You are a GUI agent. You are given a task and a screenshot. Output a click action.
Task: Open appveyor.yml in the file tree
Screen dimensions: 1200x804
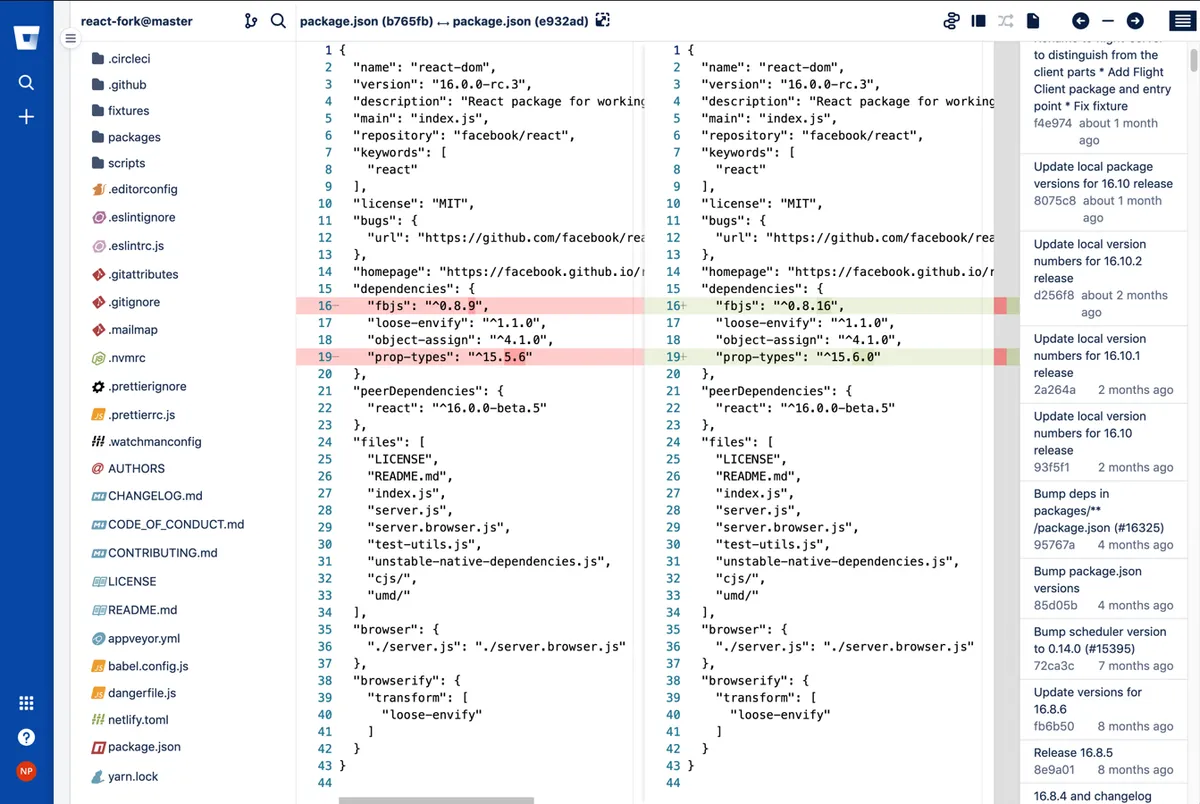point(136,638)
